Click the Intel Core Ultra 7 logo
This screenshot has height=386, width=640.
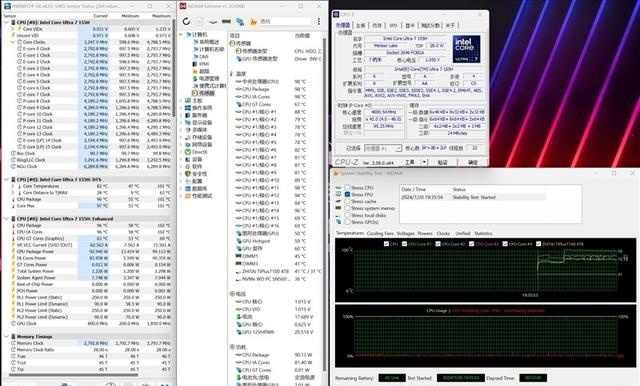[466, 49]
